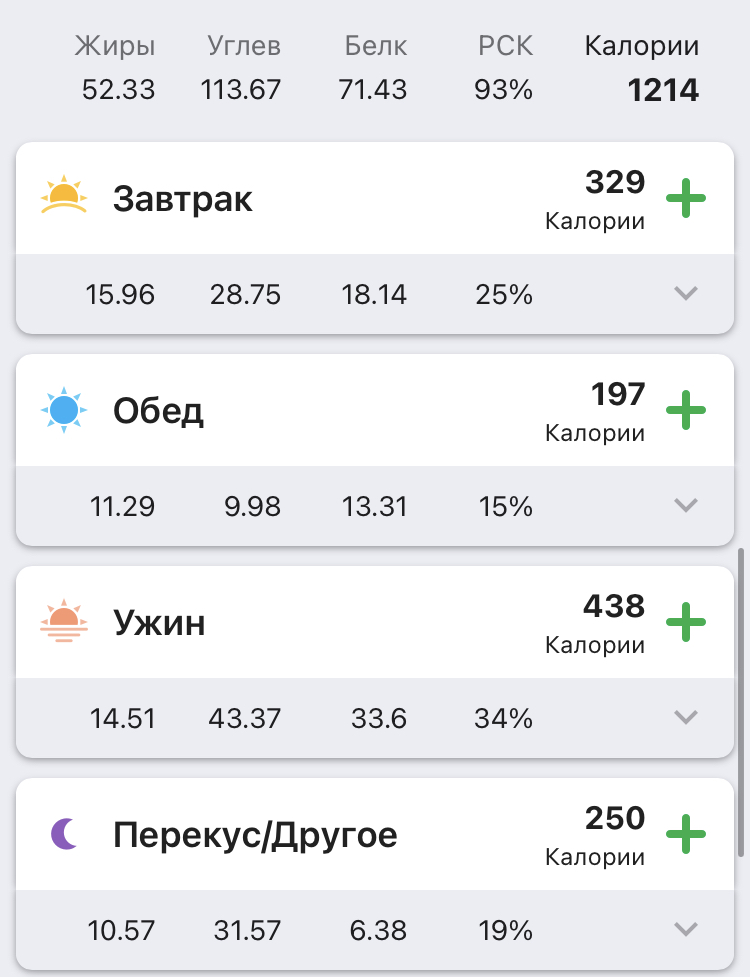Viewport: 750px width, 977px height.
Task: Open the Завтрак meal title
Action: [183, 199]
